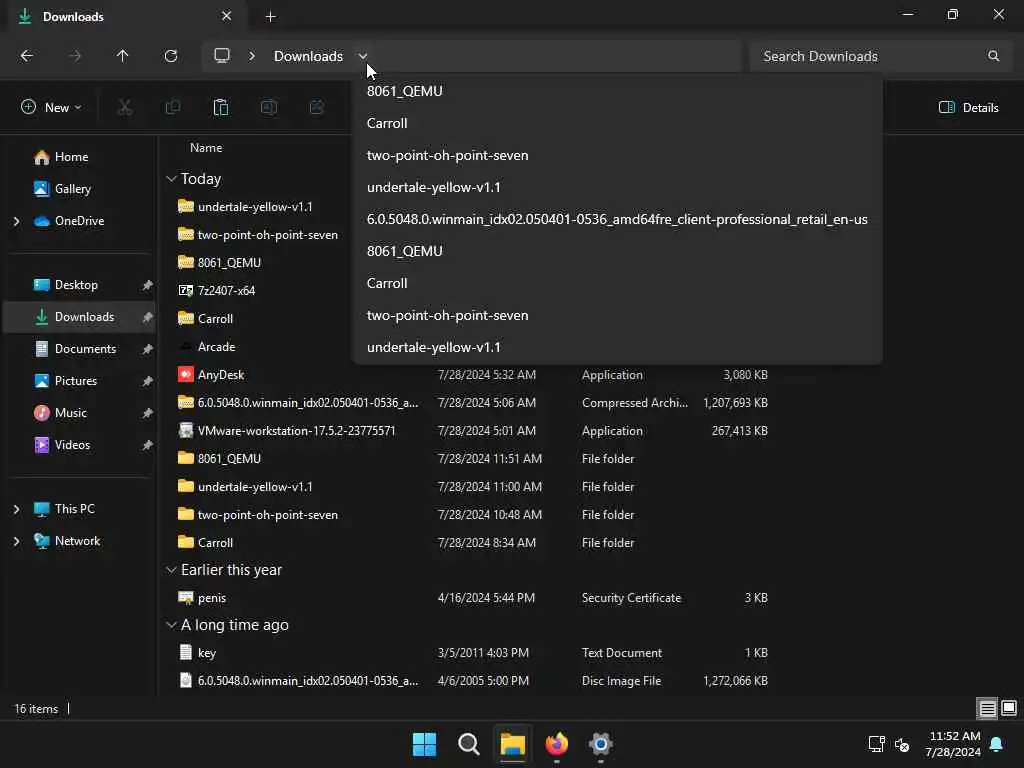Open the clock and date in taskbar
Image resolution: width=1024 pixels, height=768 pixels.
pos(953,744)
